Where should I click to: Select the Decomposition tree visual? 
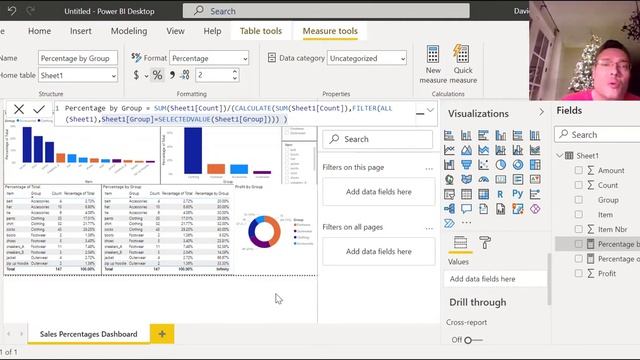tap(449, 209)
